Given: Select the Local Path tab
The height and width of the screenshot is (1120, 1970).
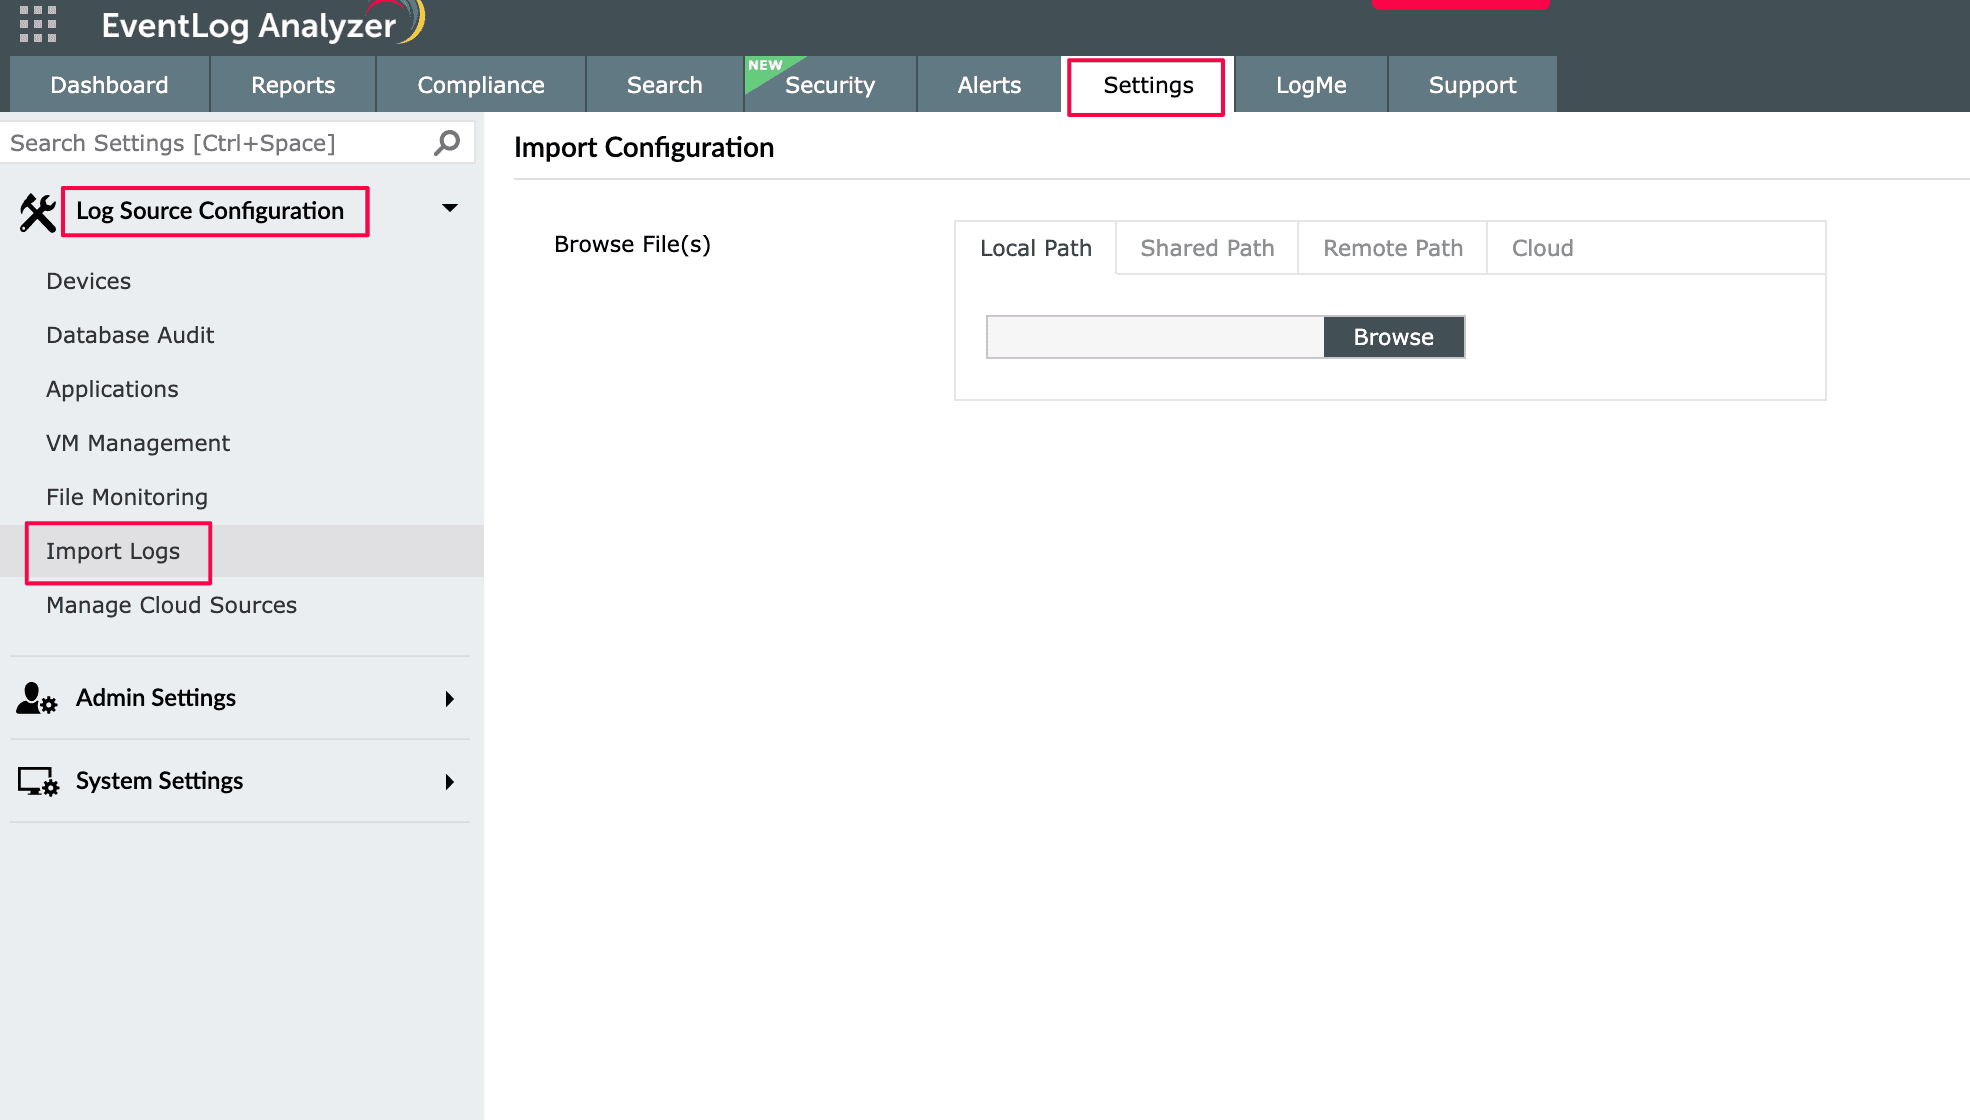Looking at the screenshot, I should [x=1036, y=248].
